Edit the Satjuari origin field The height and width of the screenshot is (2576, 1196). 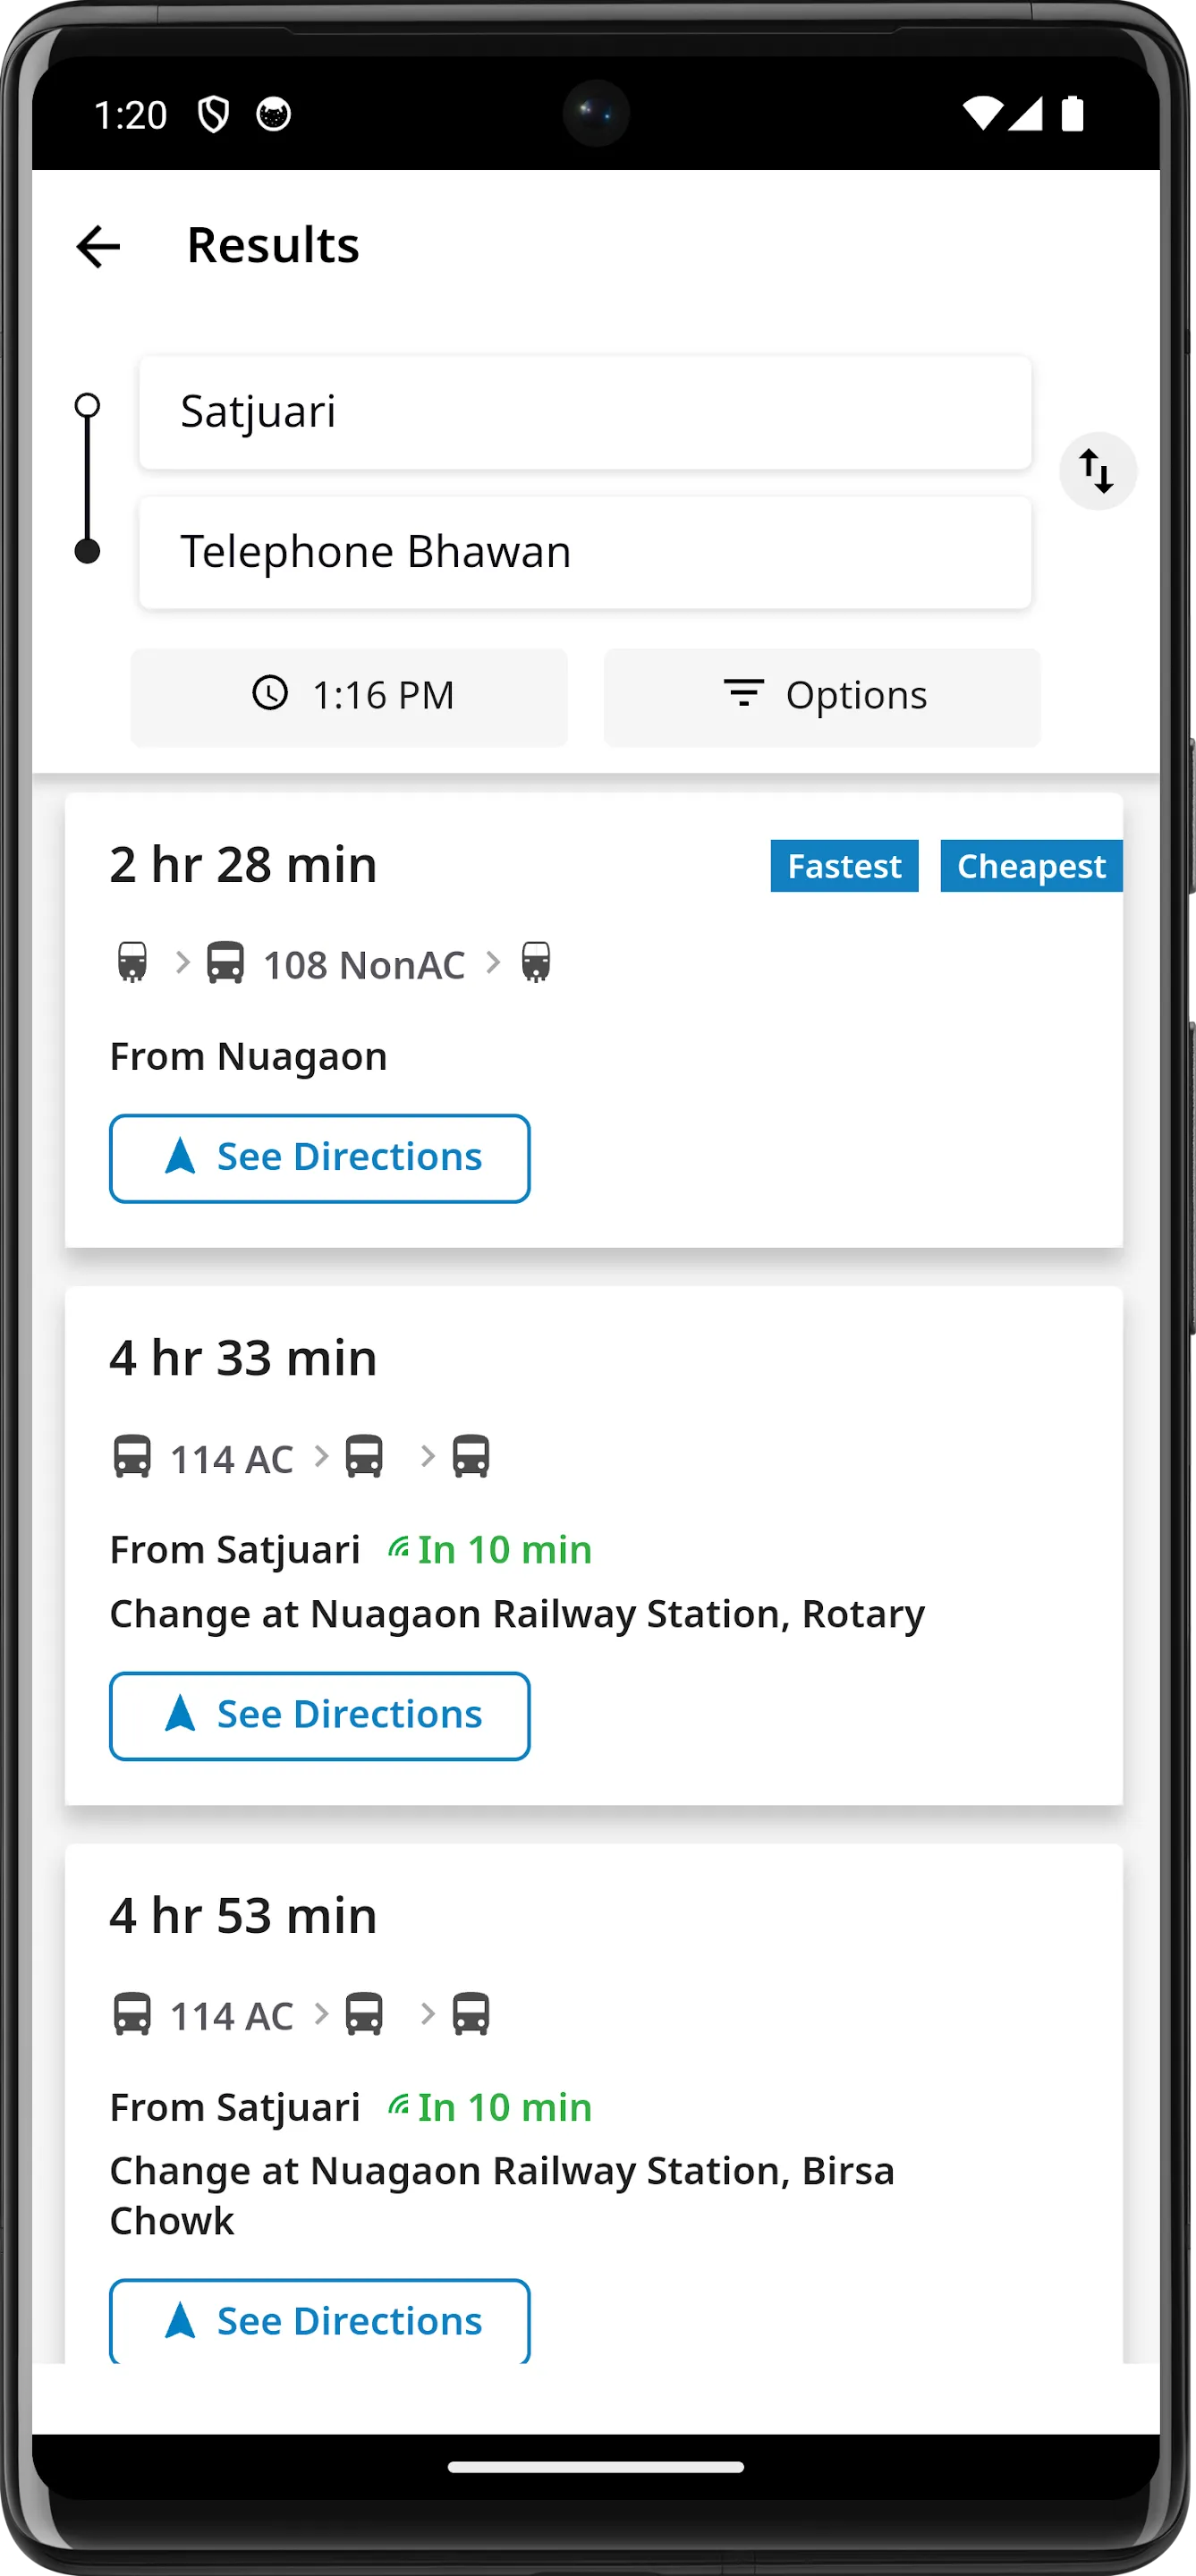click(585, 412)
